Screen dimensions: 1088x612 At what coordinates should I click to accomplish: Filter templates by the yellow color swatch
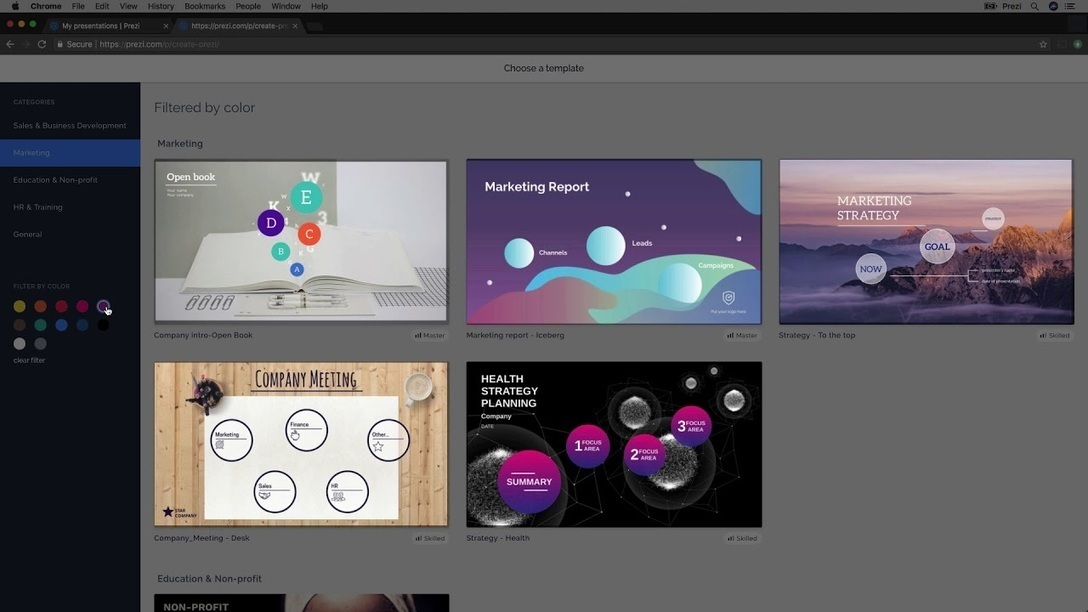[x=19, y=307]
